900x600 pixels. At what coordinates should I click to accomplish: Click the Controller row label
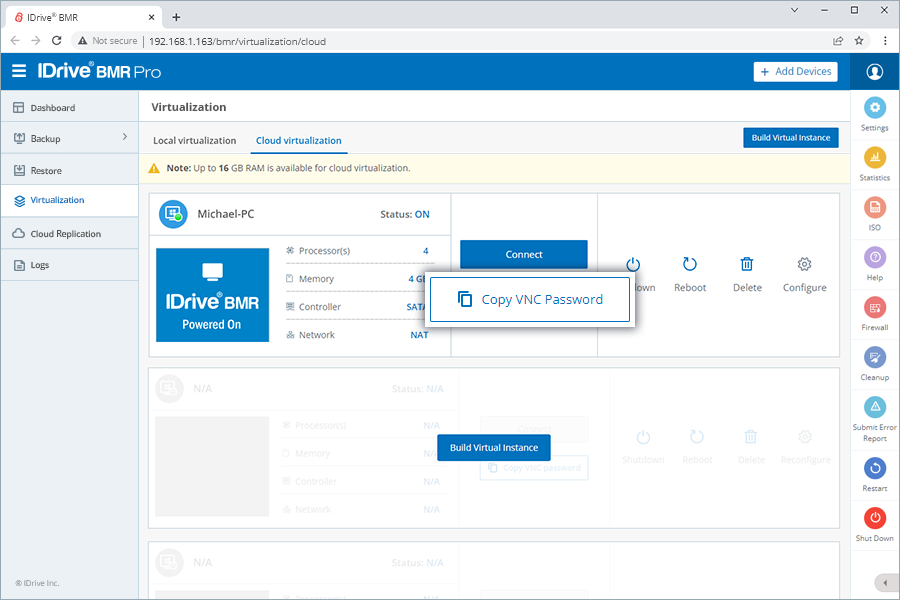coord(320,307)
